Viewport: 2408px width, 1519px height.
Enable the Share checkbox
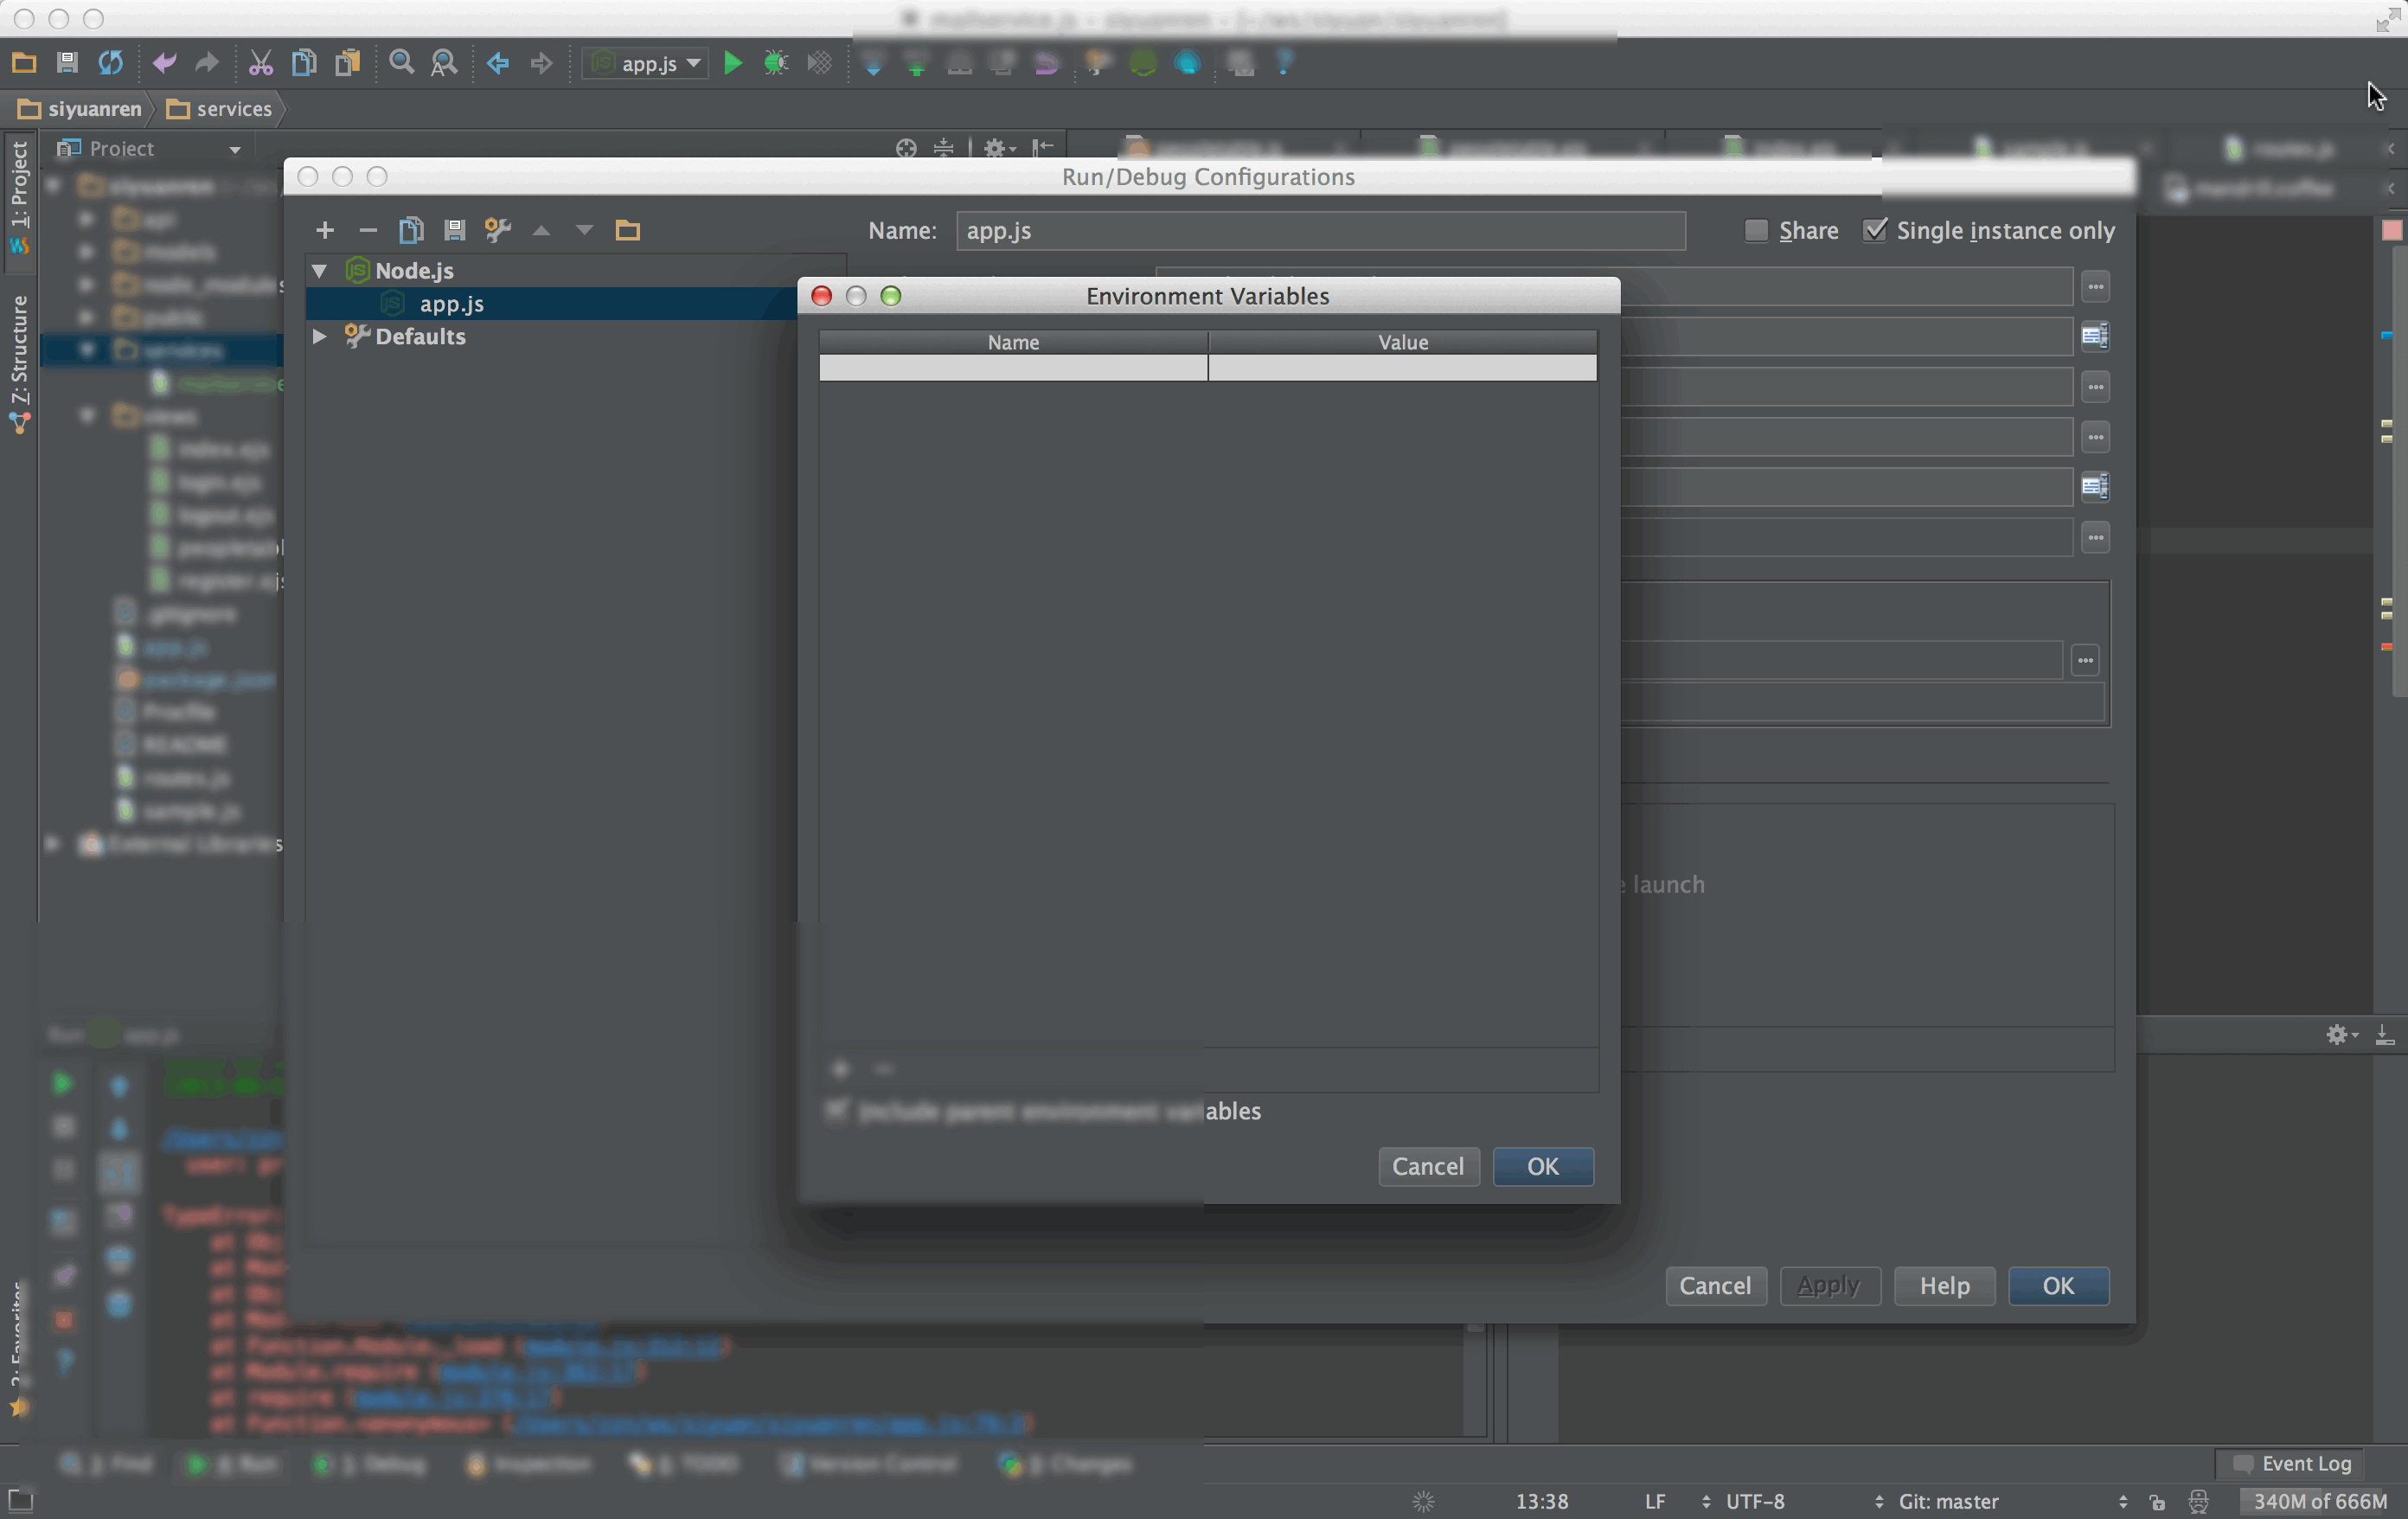point(1755,230)
